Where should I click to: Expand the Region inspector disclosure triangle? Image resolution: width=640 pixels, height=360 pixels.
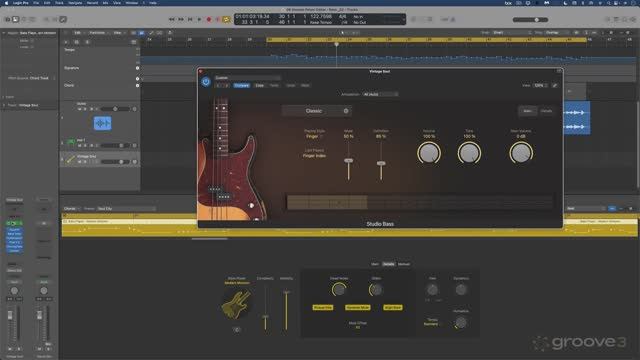(4, 33)
